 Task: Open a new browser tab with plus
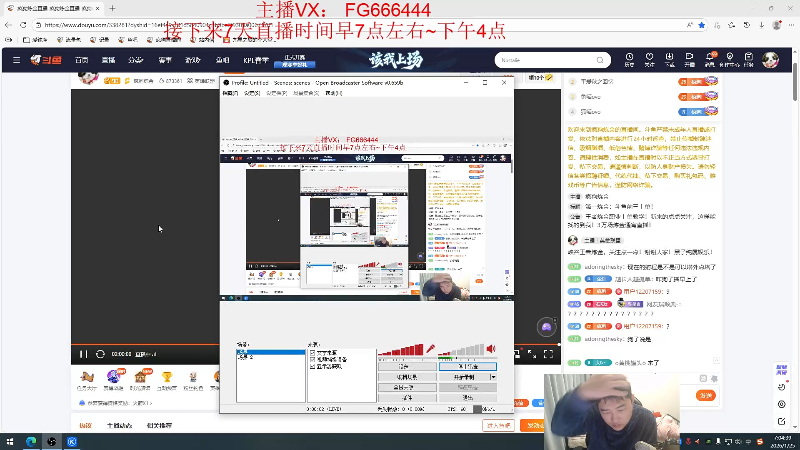(x=112, y=8)
